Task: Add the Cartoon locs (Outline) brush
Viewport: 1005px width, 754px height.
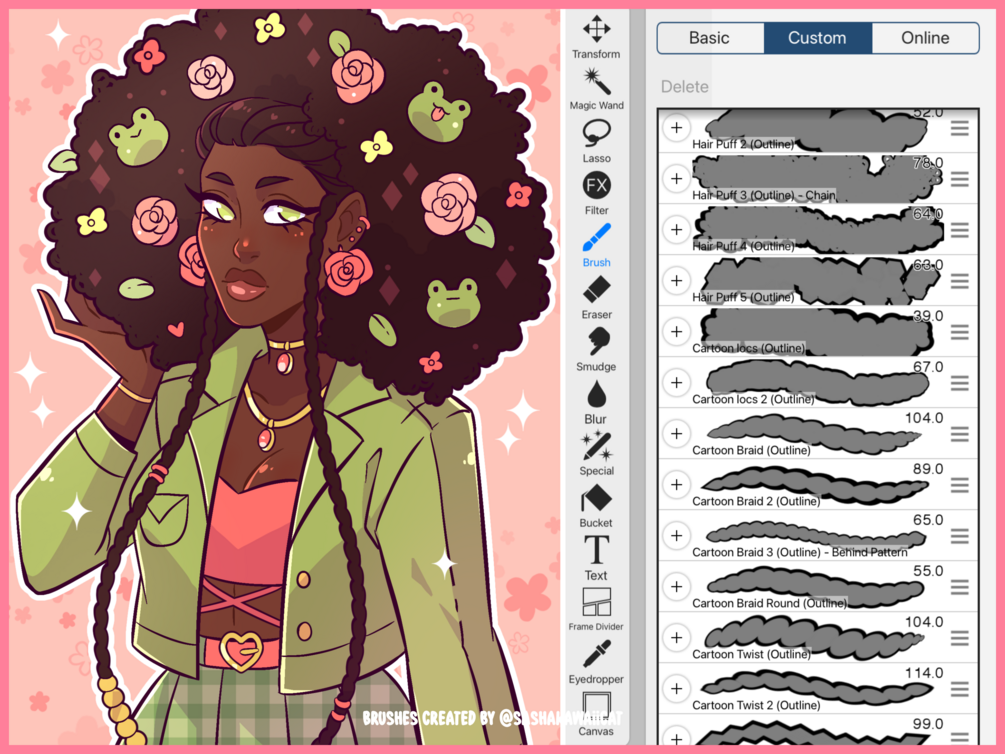Action: tap(676, 331)
